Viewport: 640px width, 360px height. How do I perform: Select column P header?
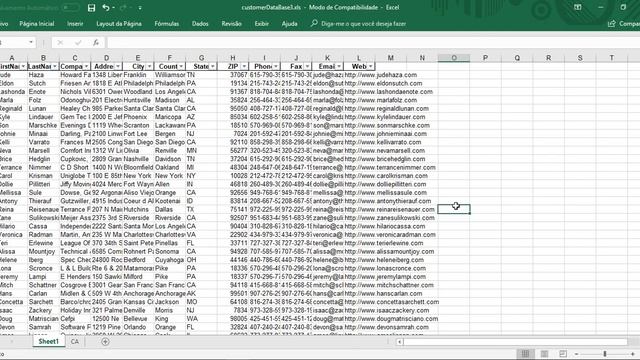point(485,58)
